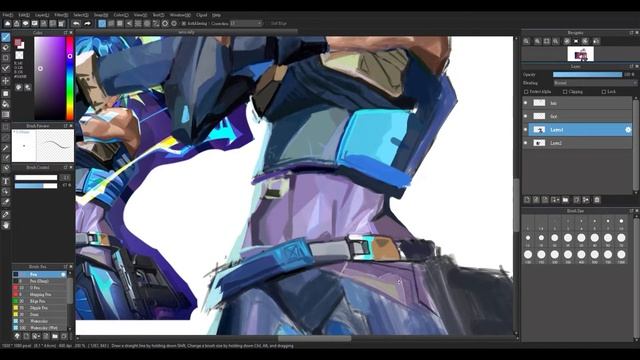Open the Filter menu

[x=61, y=15]
